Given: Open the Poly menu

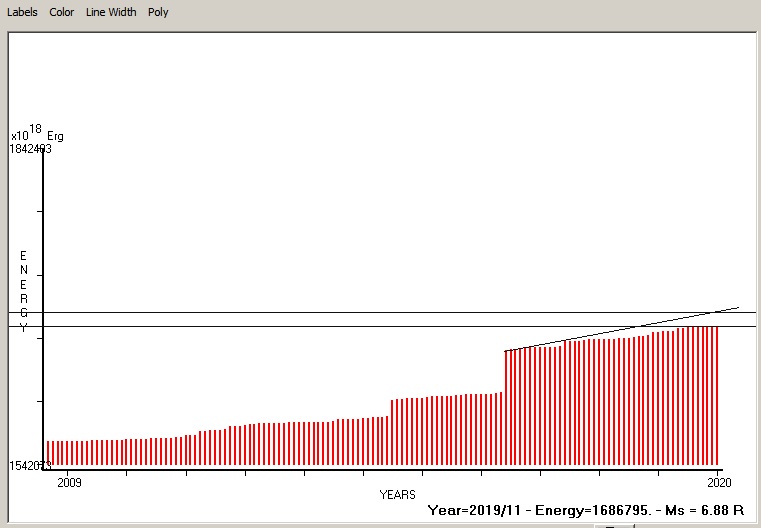Looking at the screenshot, I should 158,12.
